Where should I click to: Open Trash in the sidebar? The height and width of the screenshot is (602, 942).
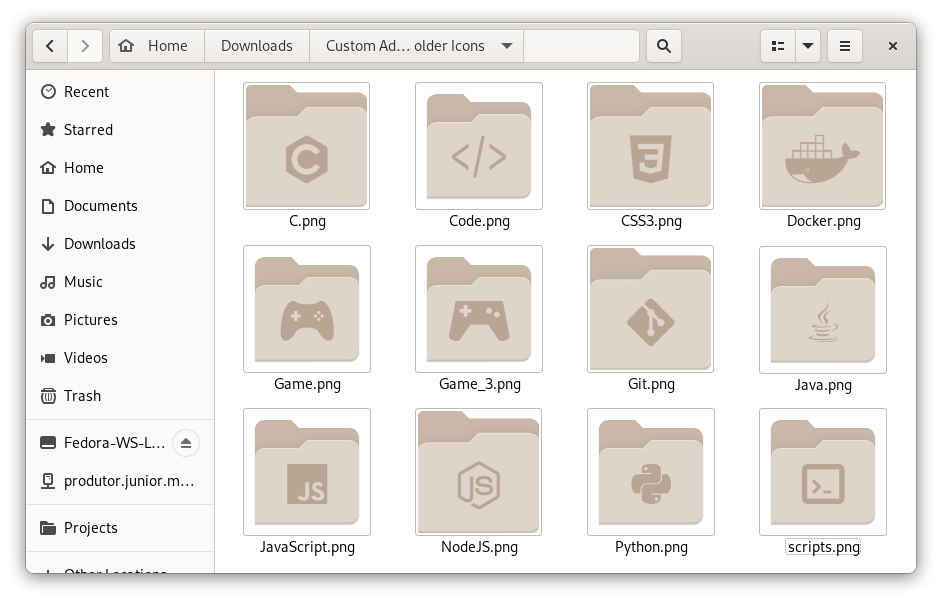(120, 395)
